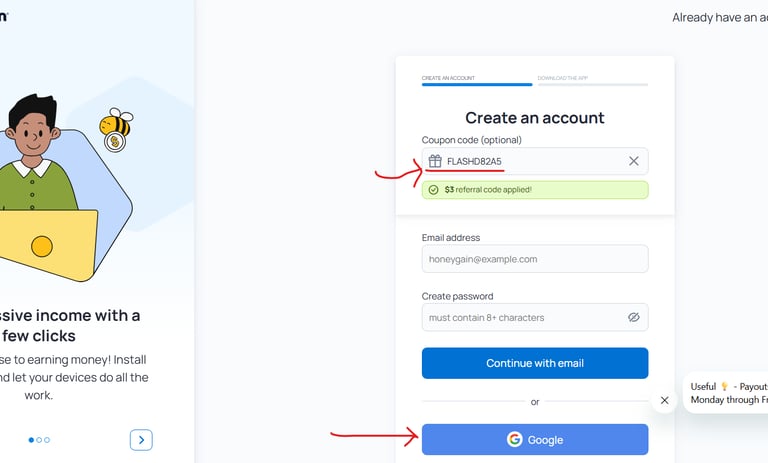Sign up using the Google button

(x=534, y=439)
